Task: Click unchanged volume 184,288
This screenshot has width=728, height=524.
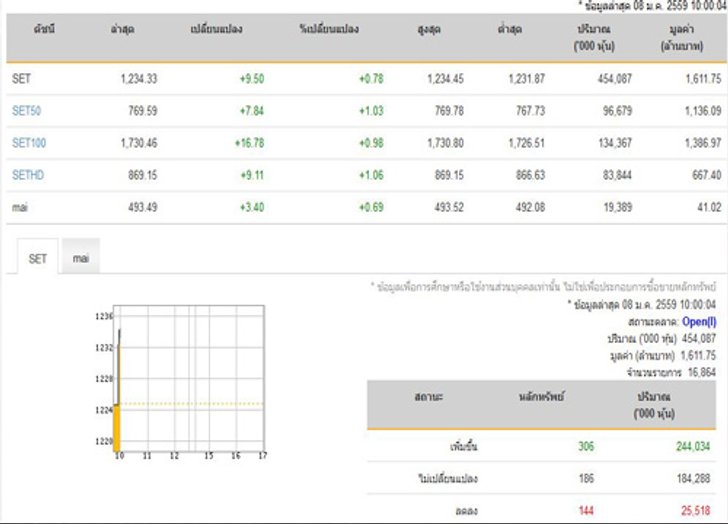Action: [693, 478]
